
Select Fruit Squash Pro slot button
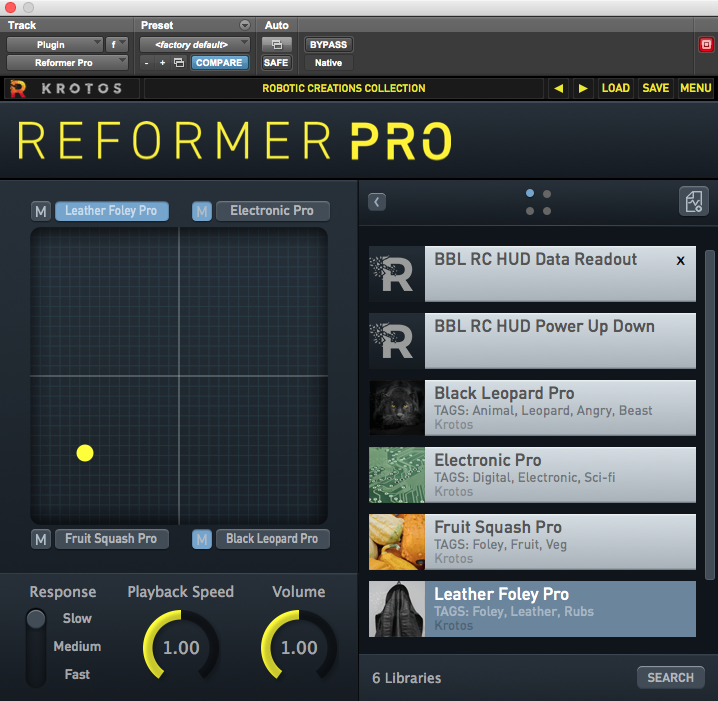tap(112, 539)
